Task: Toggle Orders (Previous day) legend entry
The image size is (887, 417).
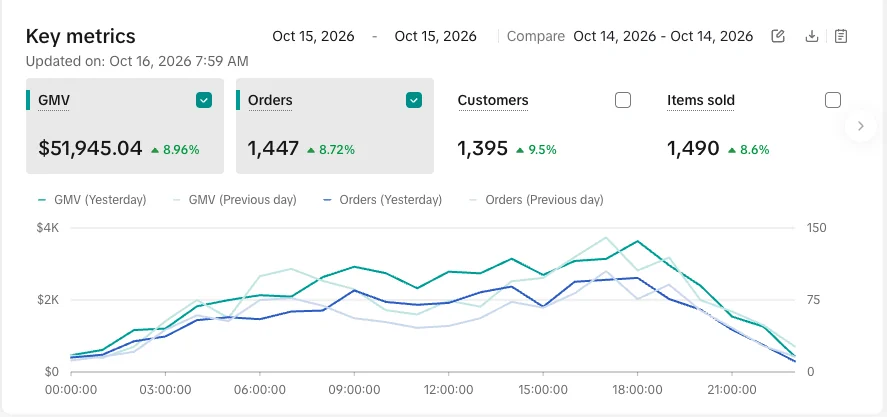Action: [536, 200]
